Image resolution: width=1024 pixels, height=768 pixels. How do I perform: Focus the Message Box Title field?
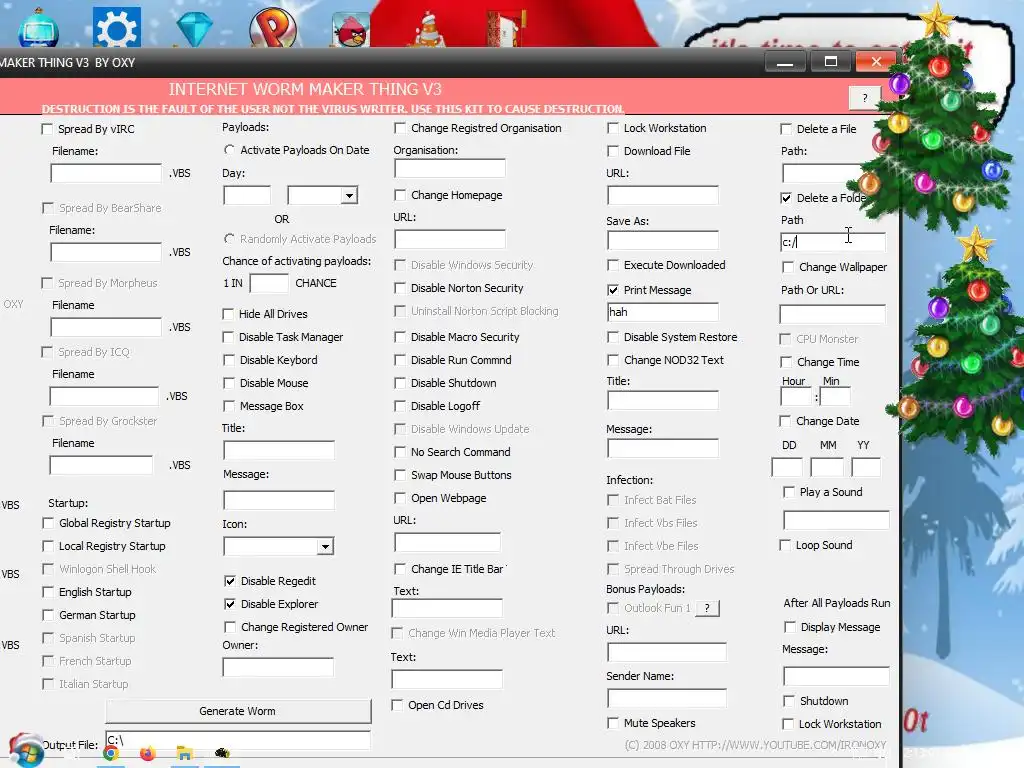click(x=279, y=450)
